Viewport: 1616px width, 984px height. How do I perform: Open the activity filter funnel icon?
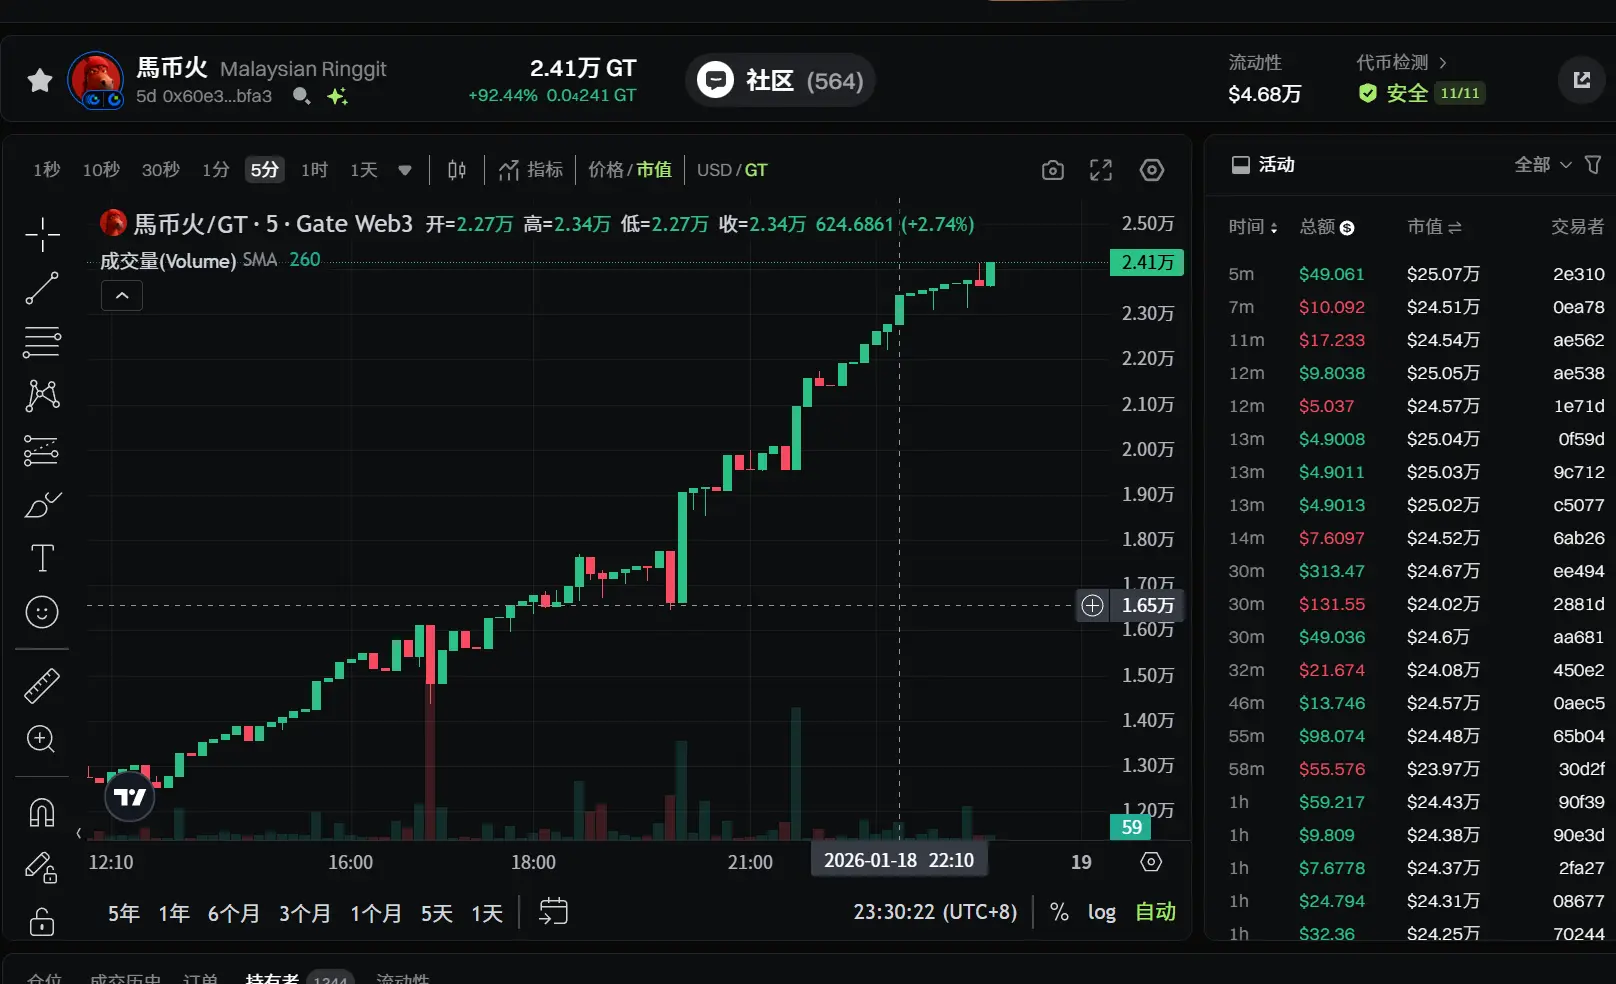[1593, 164]
